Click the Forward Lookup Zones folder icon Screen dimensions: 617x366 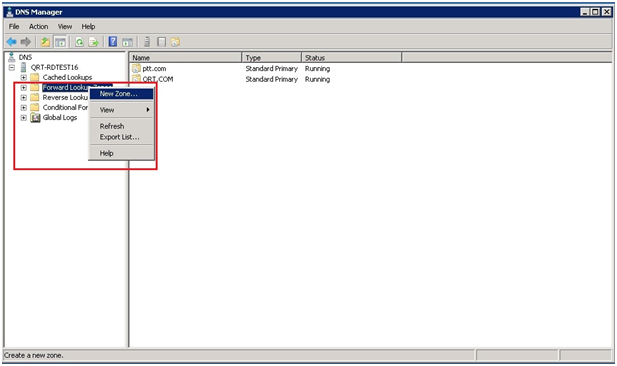click(x=35, y=87)
